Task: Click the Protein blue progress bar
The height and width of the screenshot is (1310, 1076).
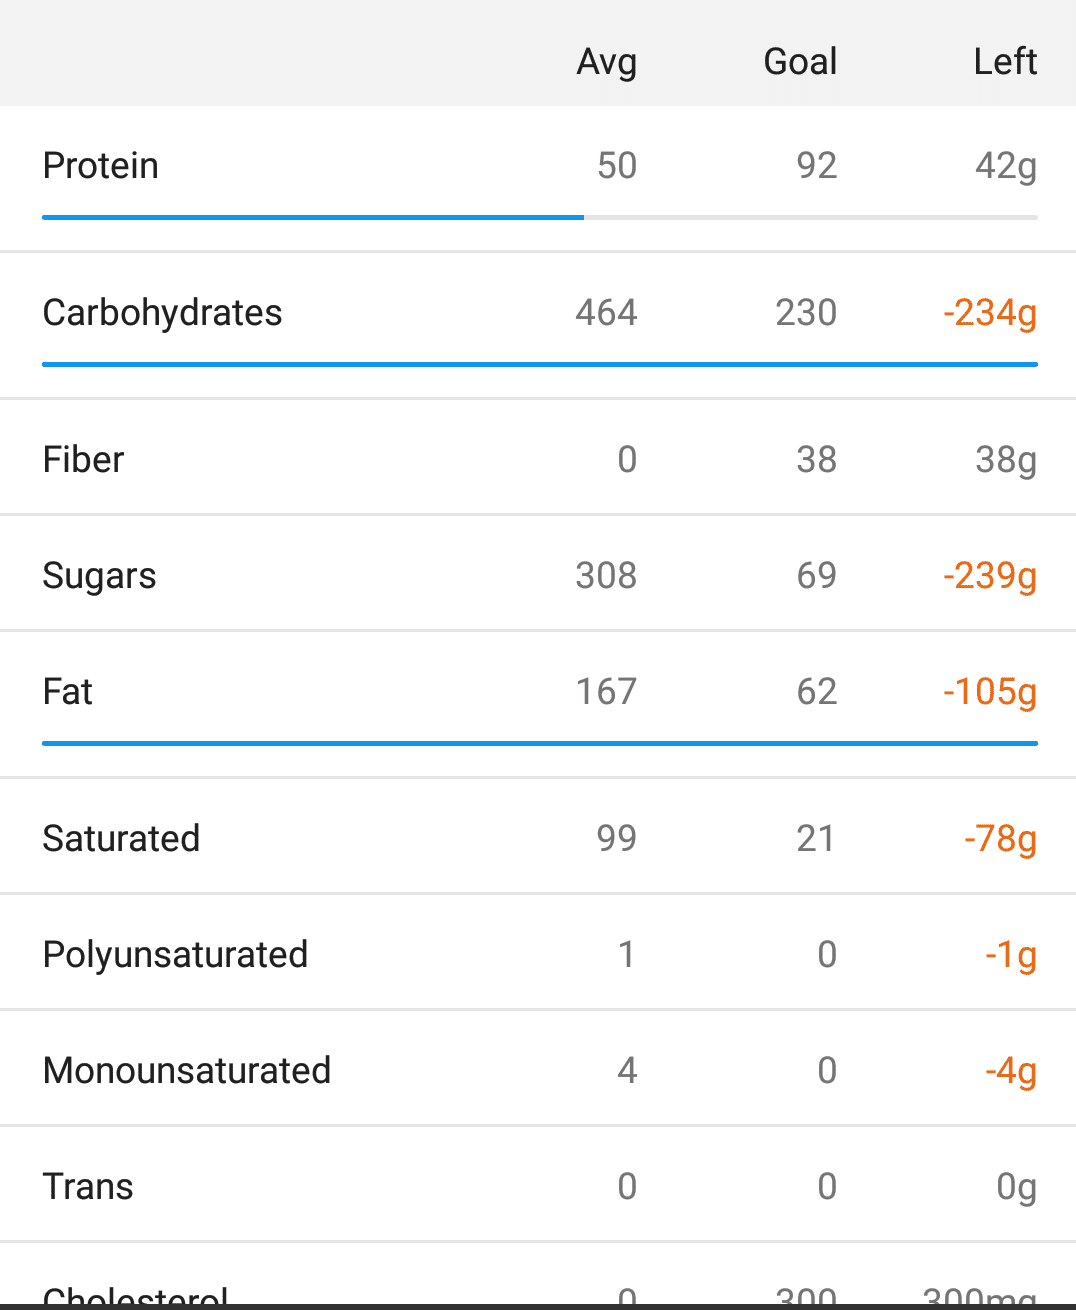Action: click(x=313, y=217)
